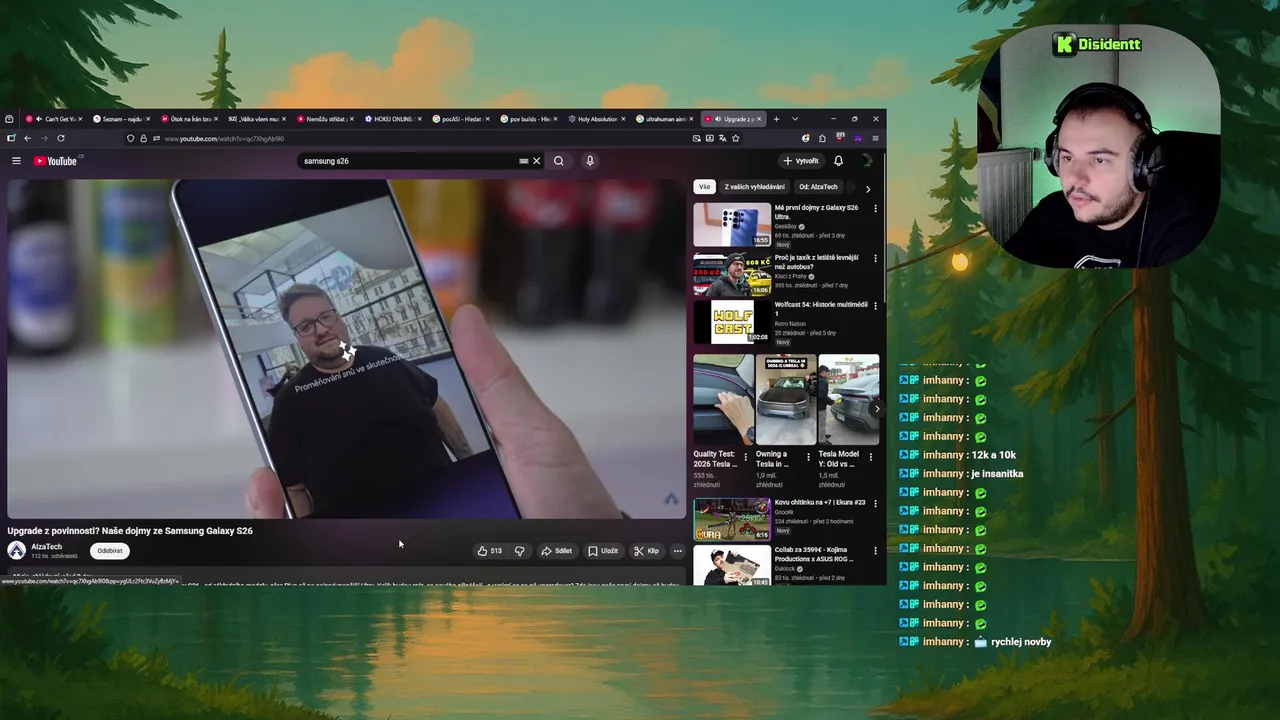Open options for Galaxy S26 Ultra video
This screenshot has width=1280, height=720.
pyautogui.click(x=875, y=209)
